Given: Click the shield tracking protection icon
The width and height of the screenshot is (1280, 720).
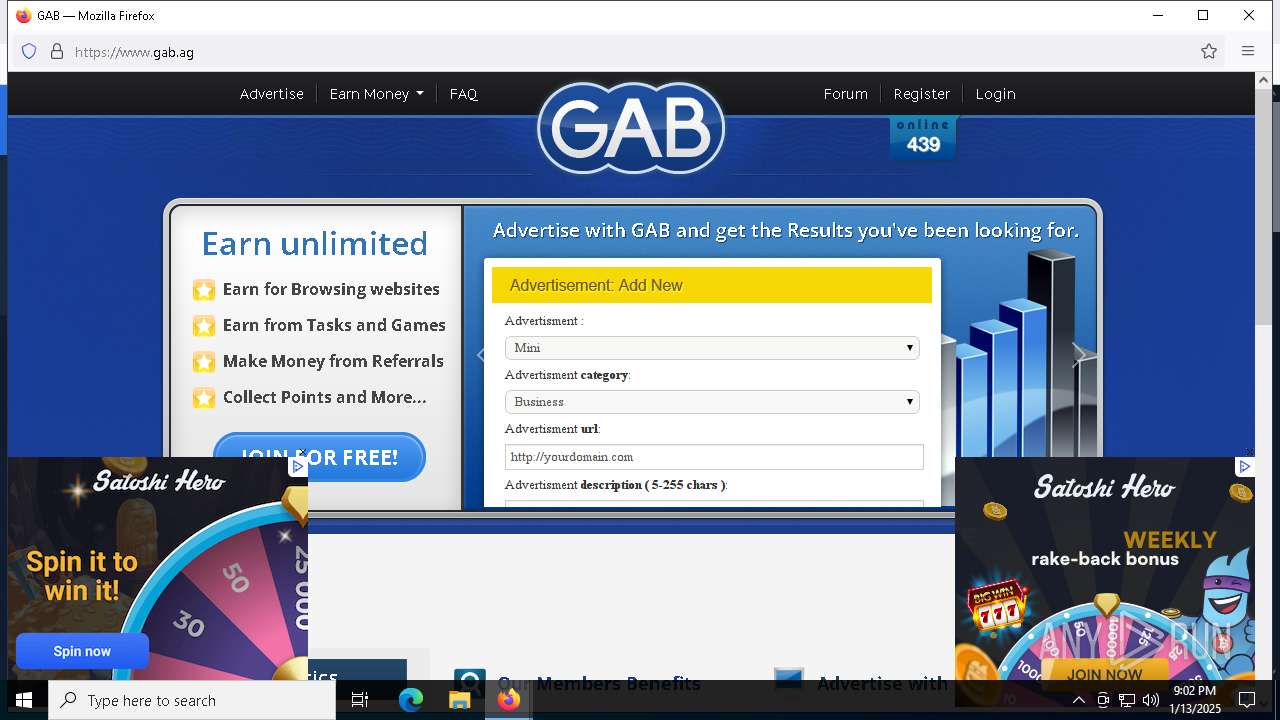Looking at the screenshot, I should pyautogui.click(x=29, y=51).
